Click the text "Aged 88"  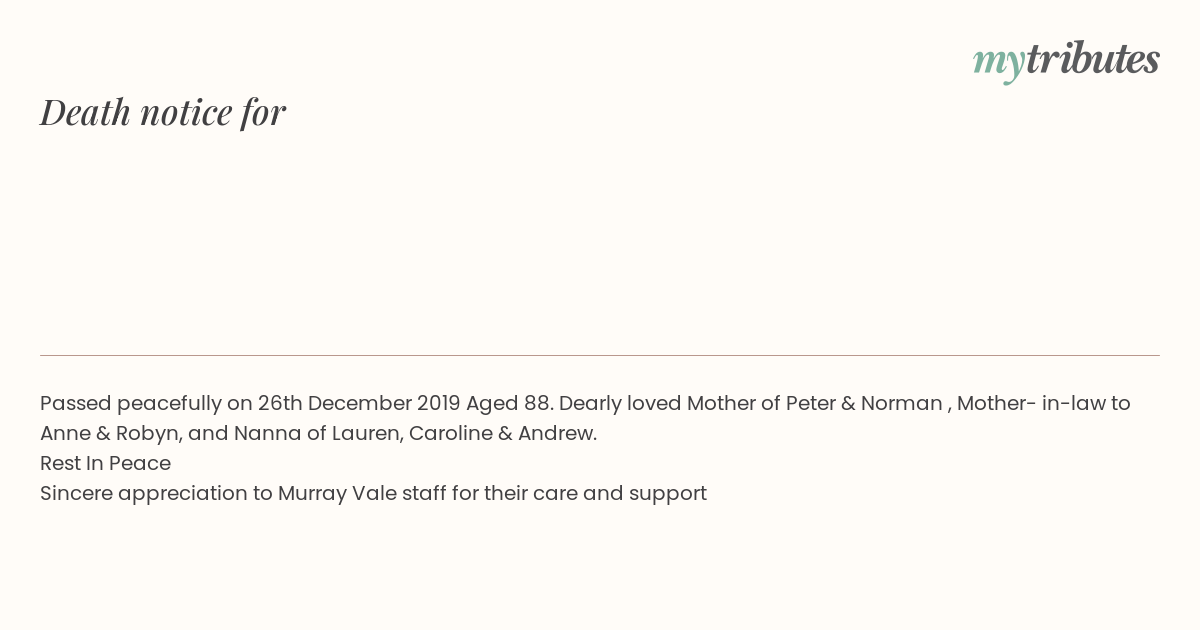coord(508,404)
